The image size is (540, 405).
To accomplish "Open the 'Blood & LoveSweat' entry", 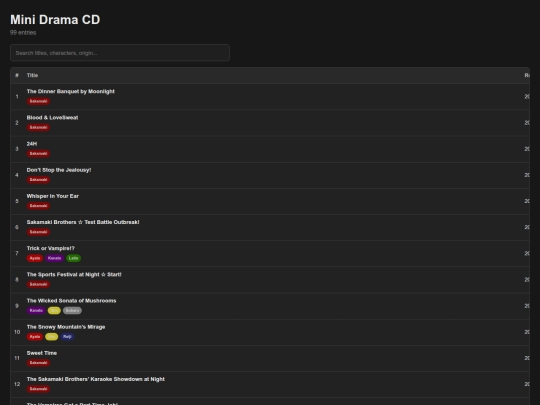I will (52, 117).
